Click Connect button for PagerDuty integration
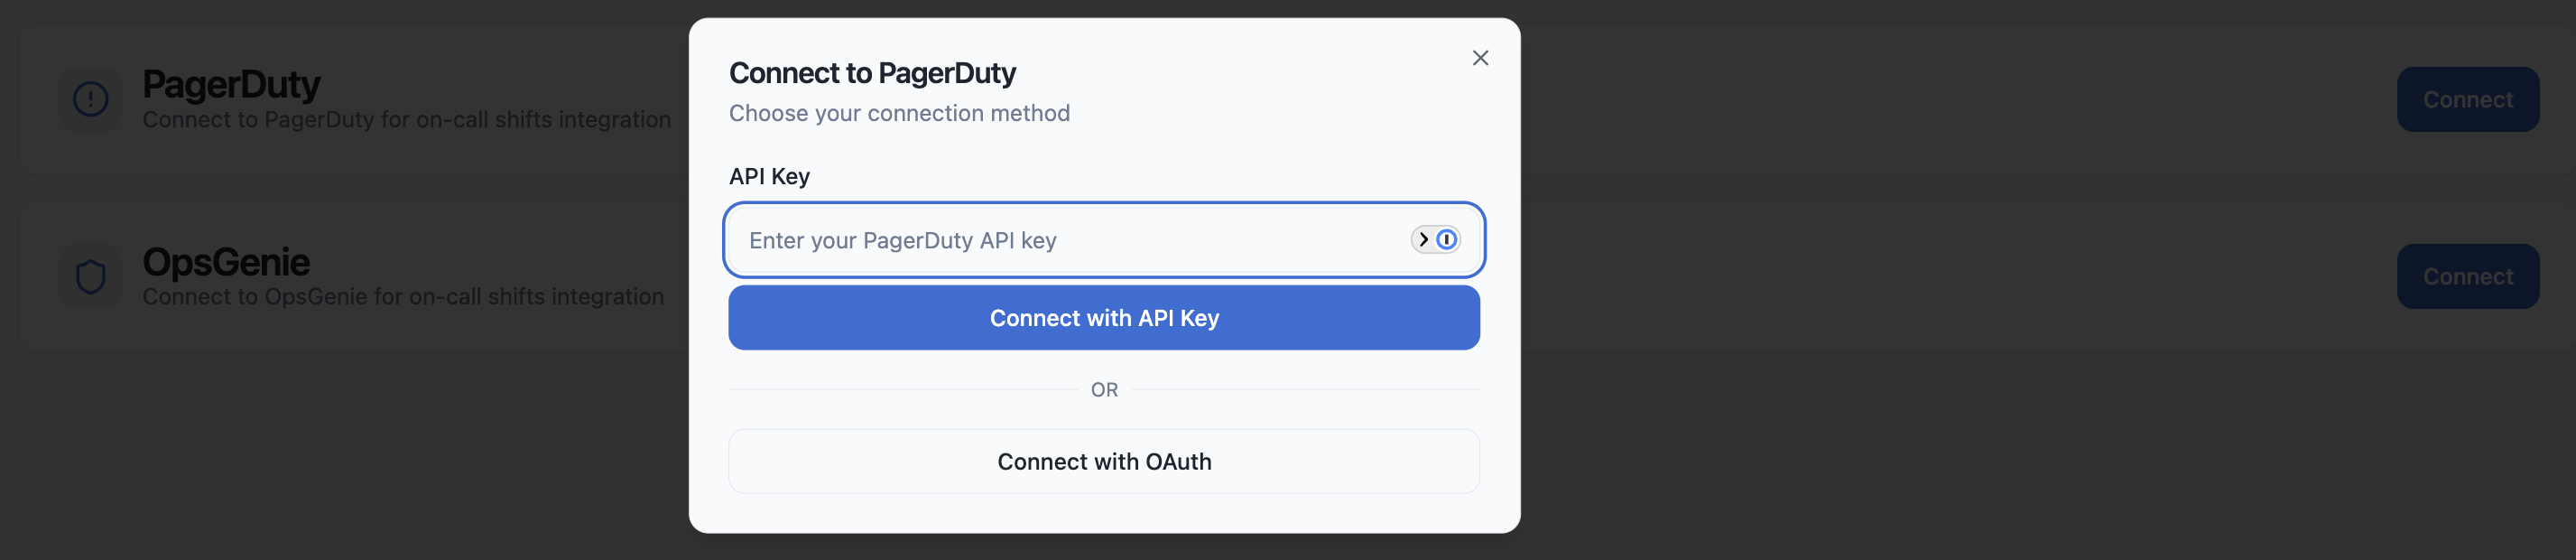The width and height of the screenshot is (2576, 560). click(2467, 99)
